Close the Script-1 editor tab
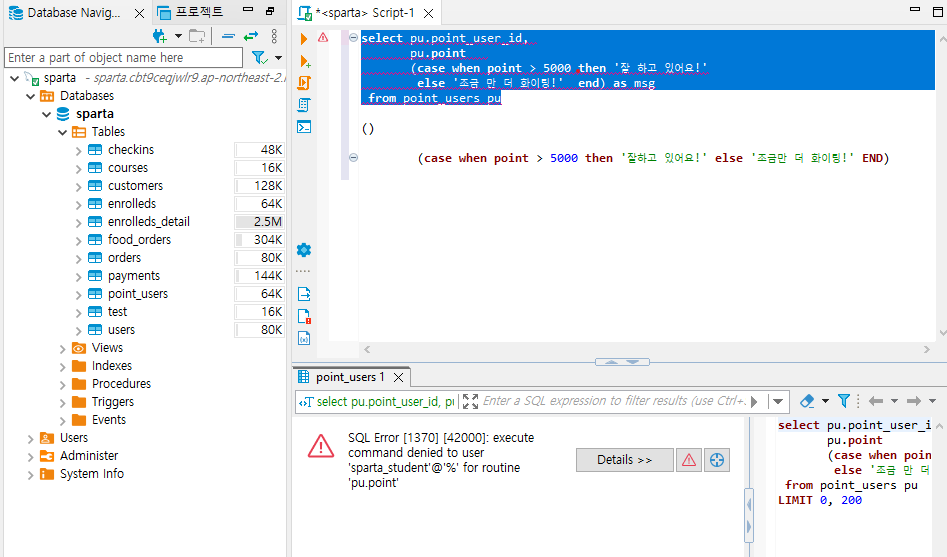The image size is (947, 557). 428,13
